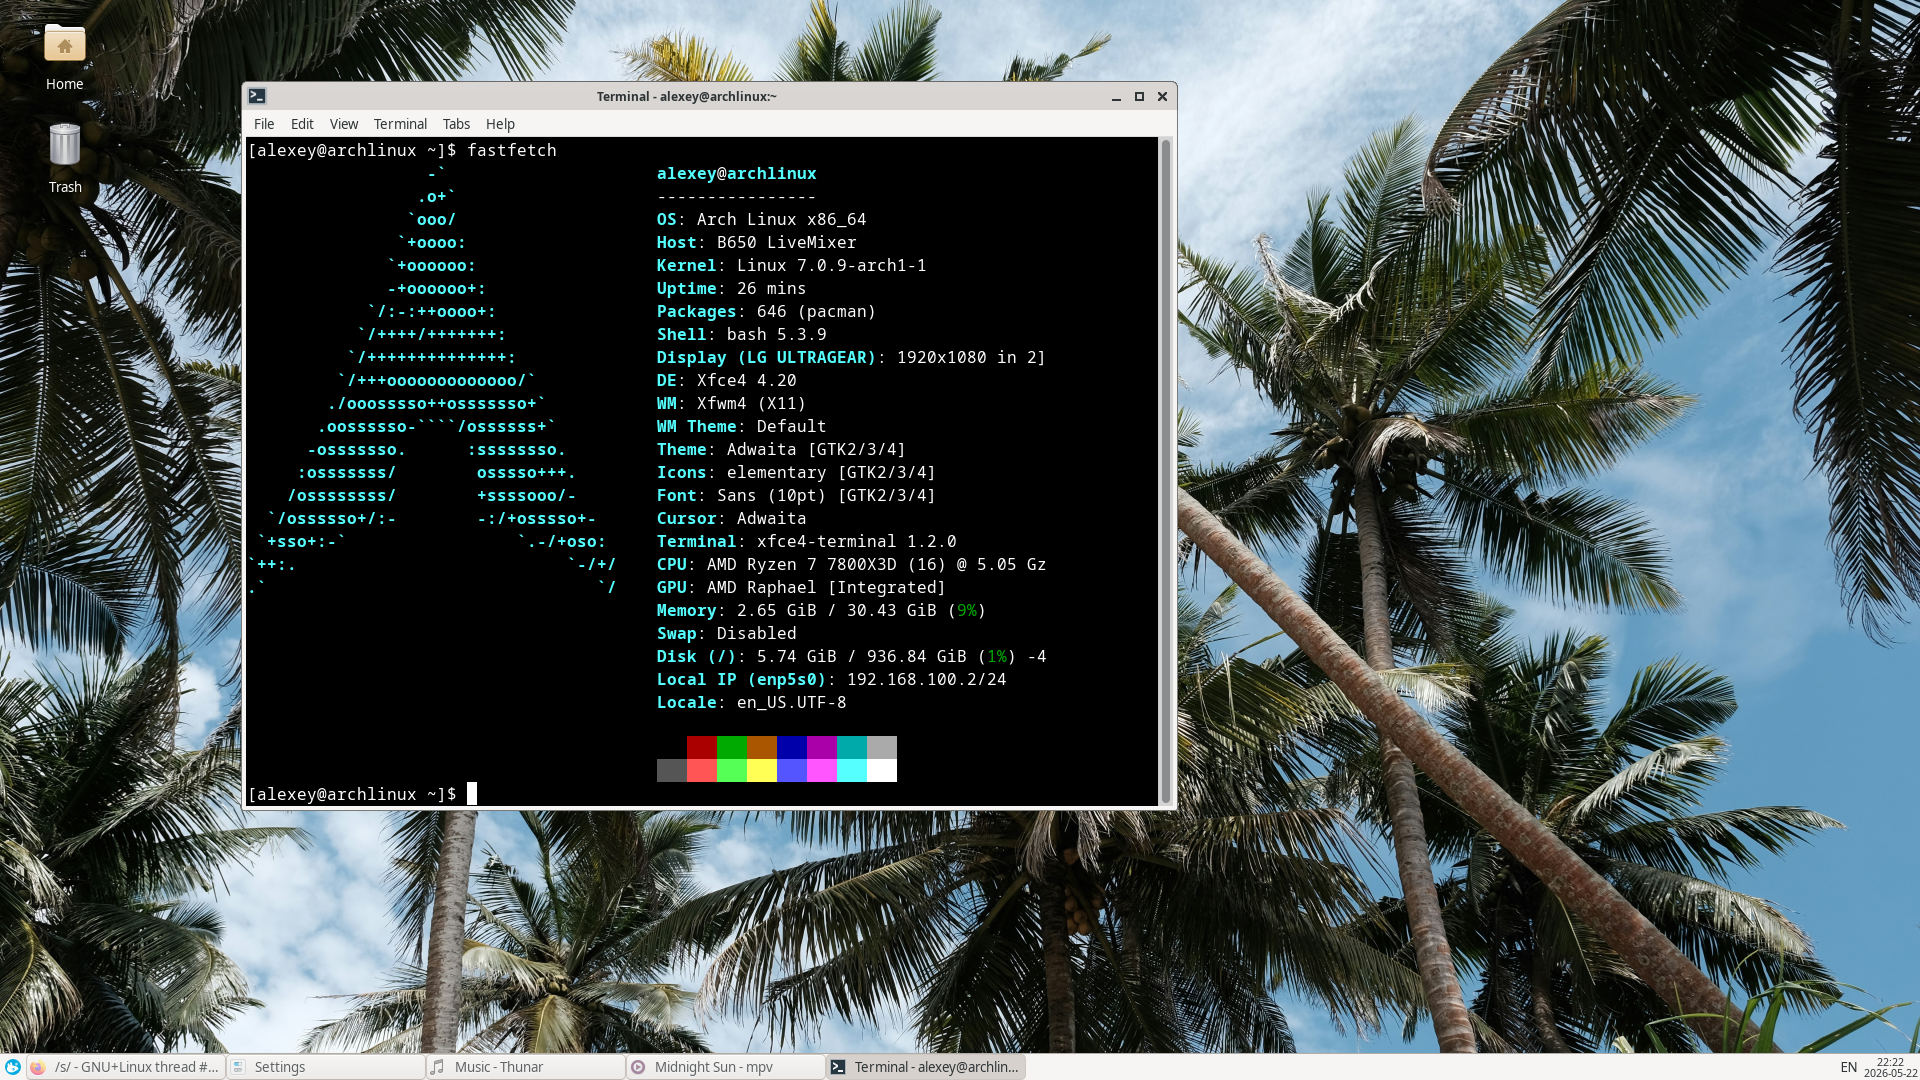Click the "Swap: Disabled" line
This screenshot has height=1080, width=1920.
pos(727,633)
